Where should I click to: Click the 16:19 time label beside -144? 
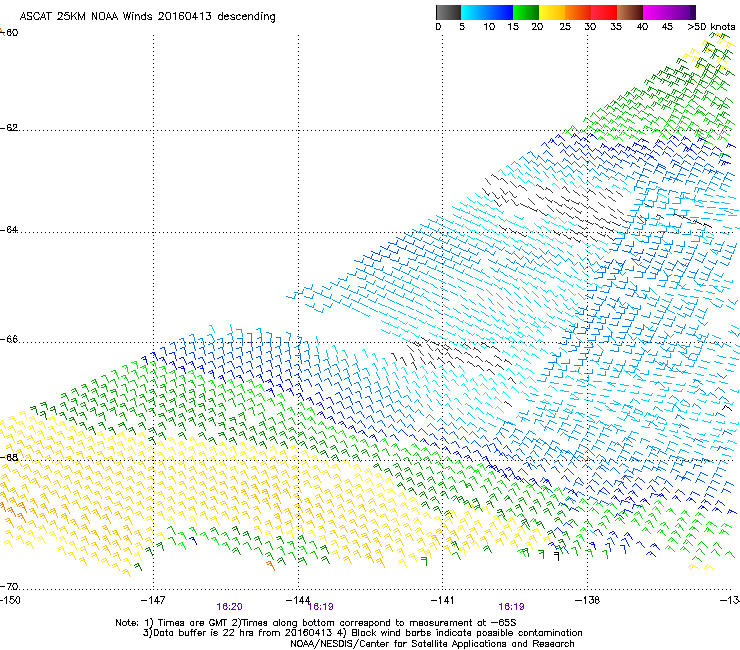(x=321, y=607)
